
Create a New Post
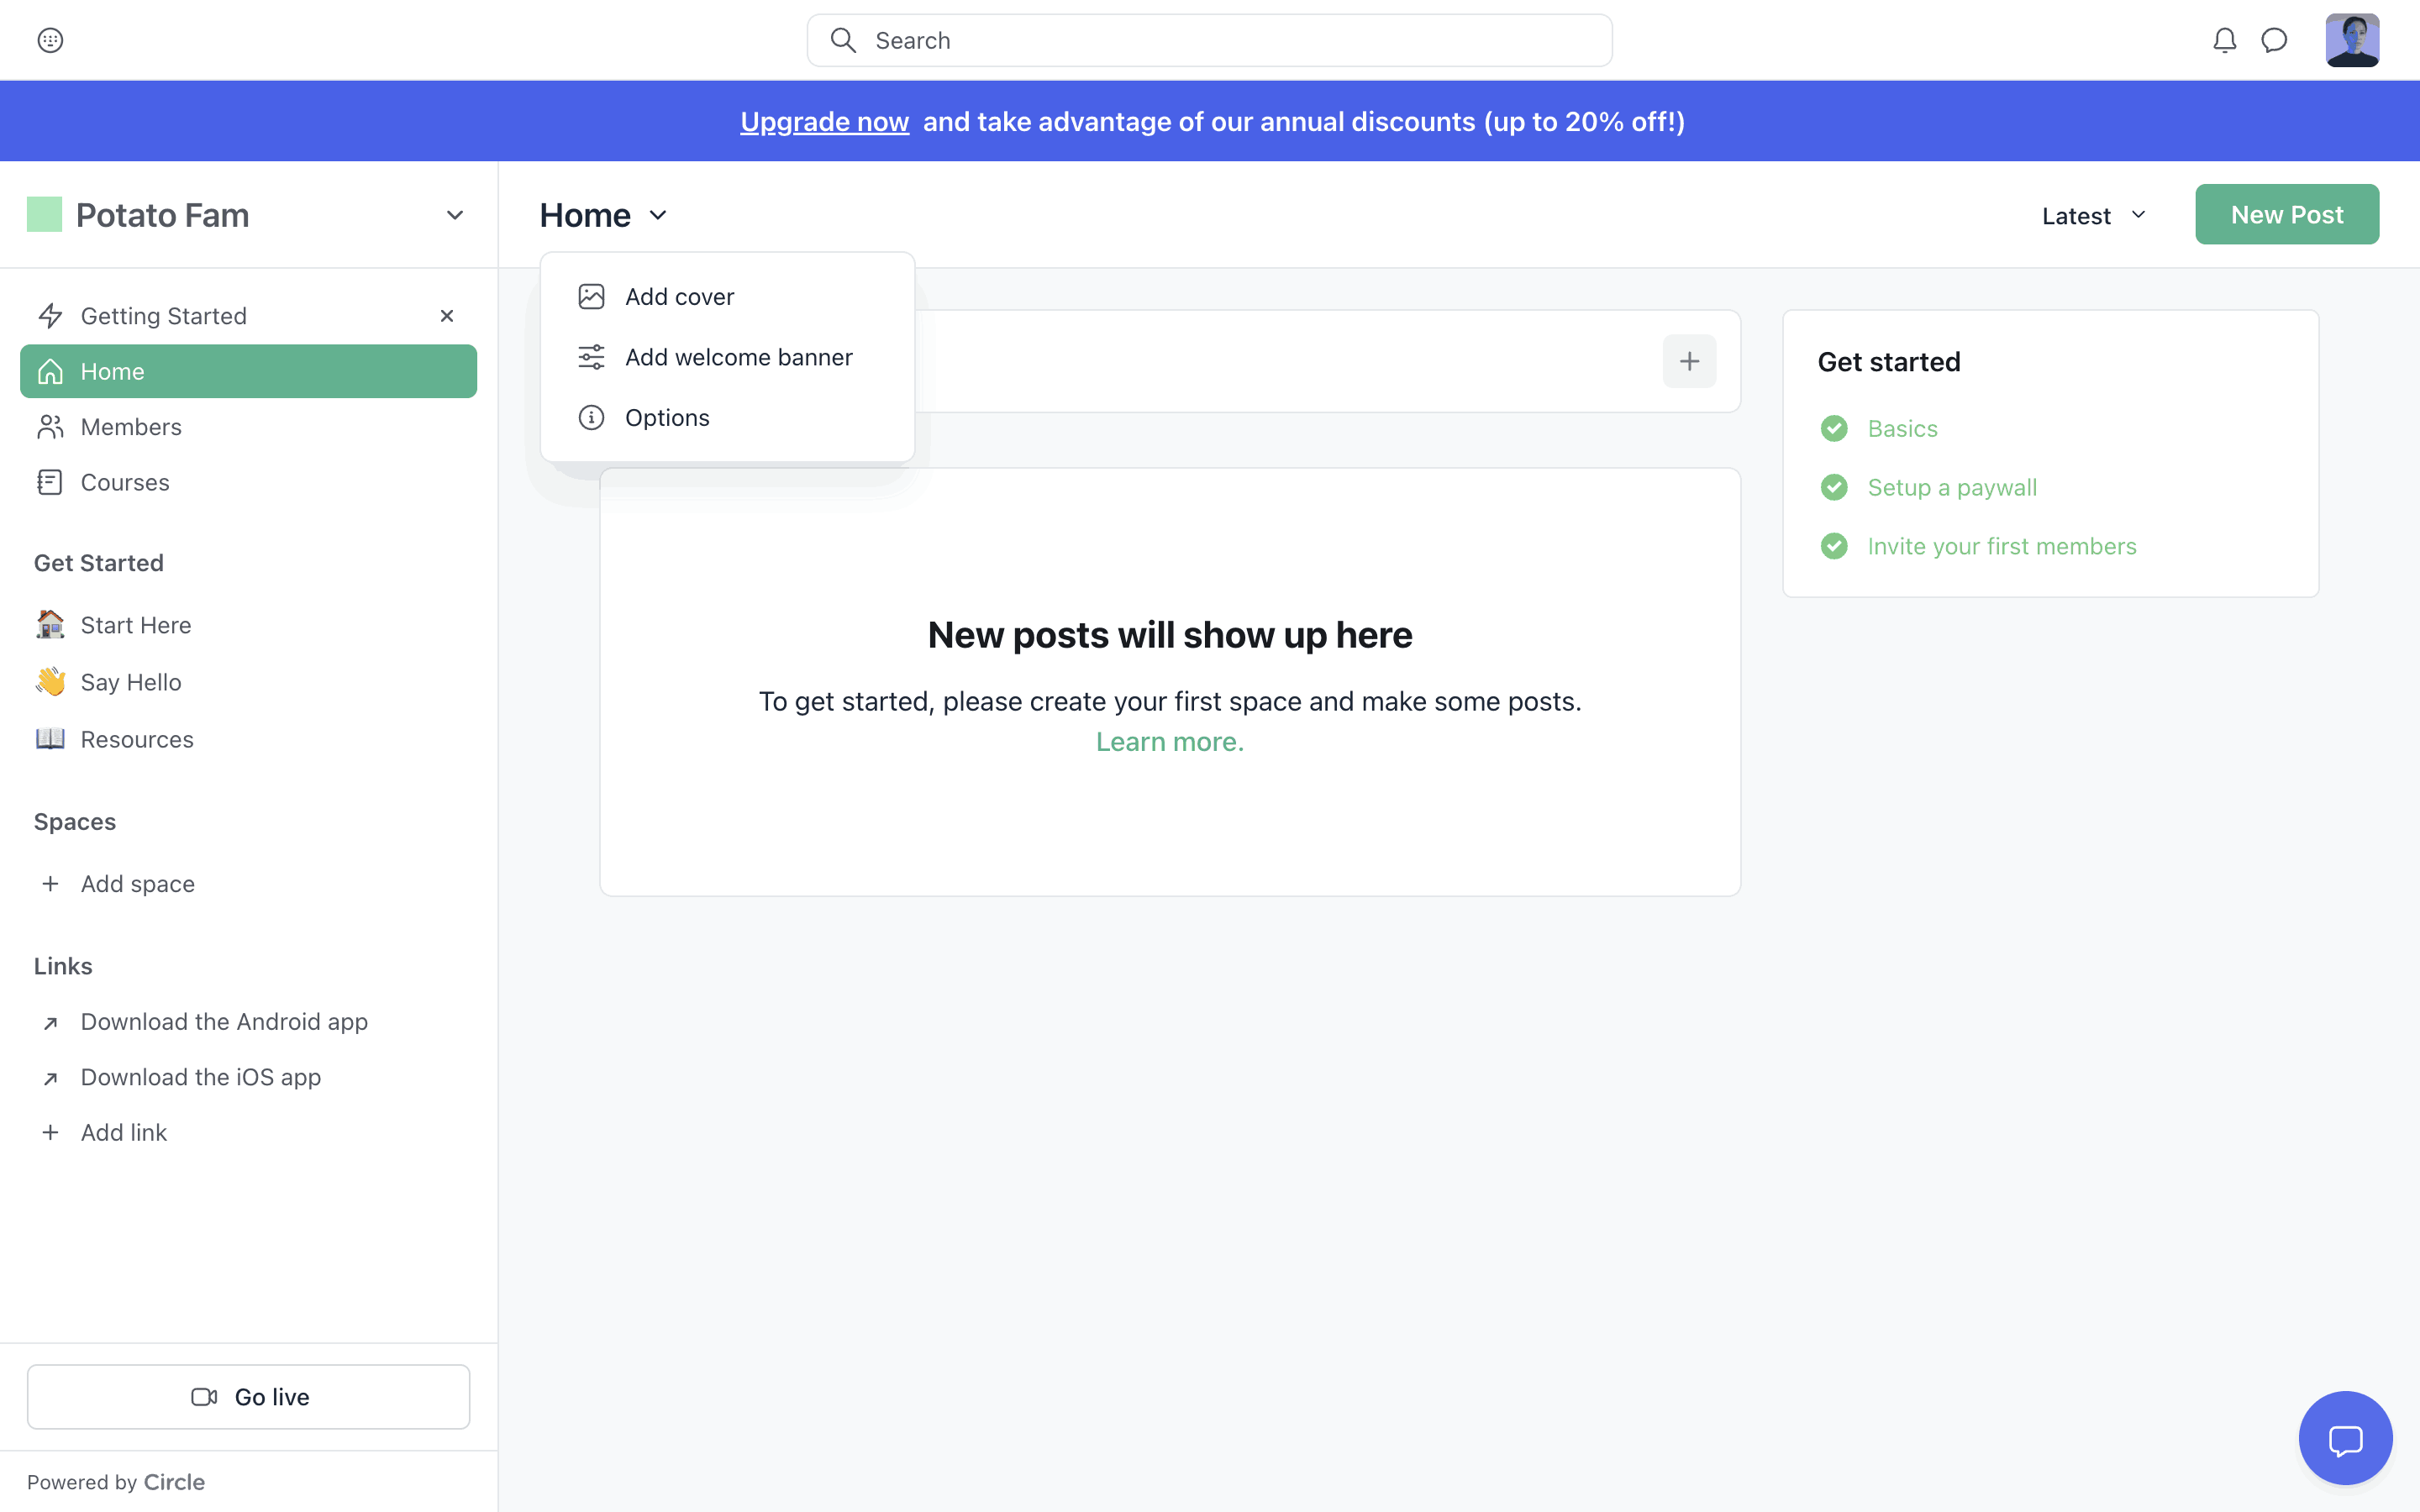(x=2287, y=214)
